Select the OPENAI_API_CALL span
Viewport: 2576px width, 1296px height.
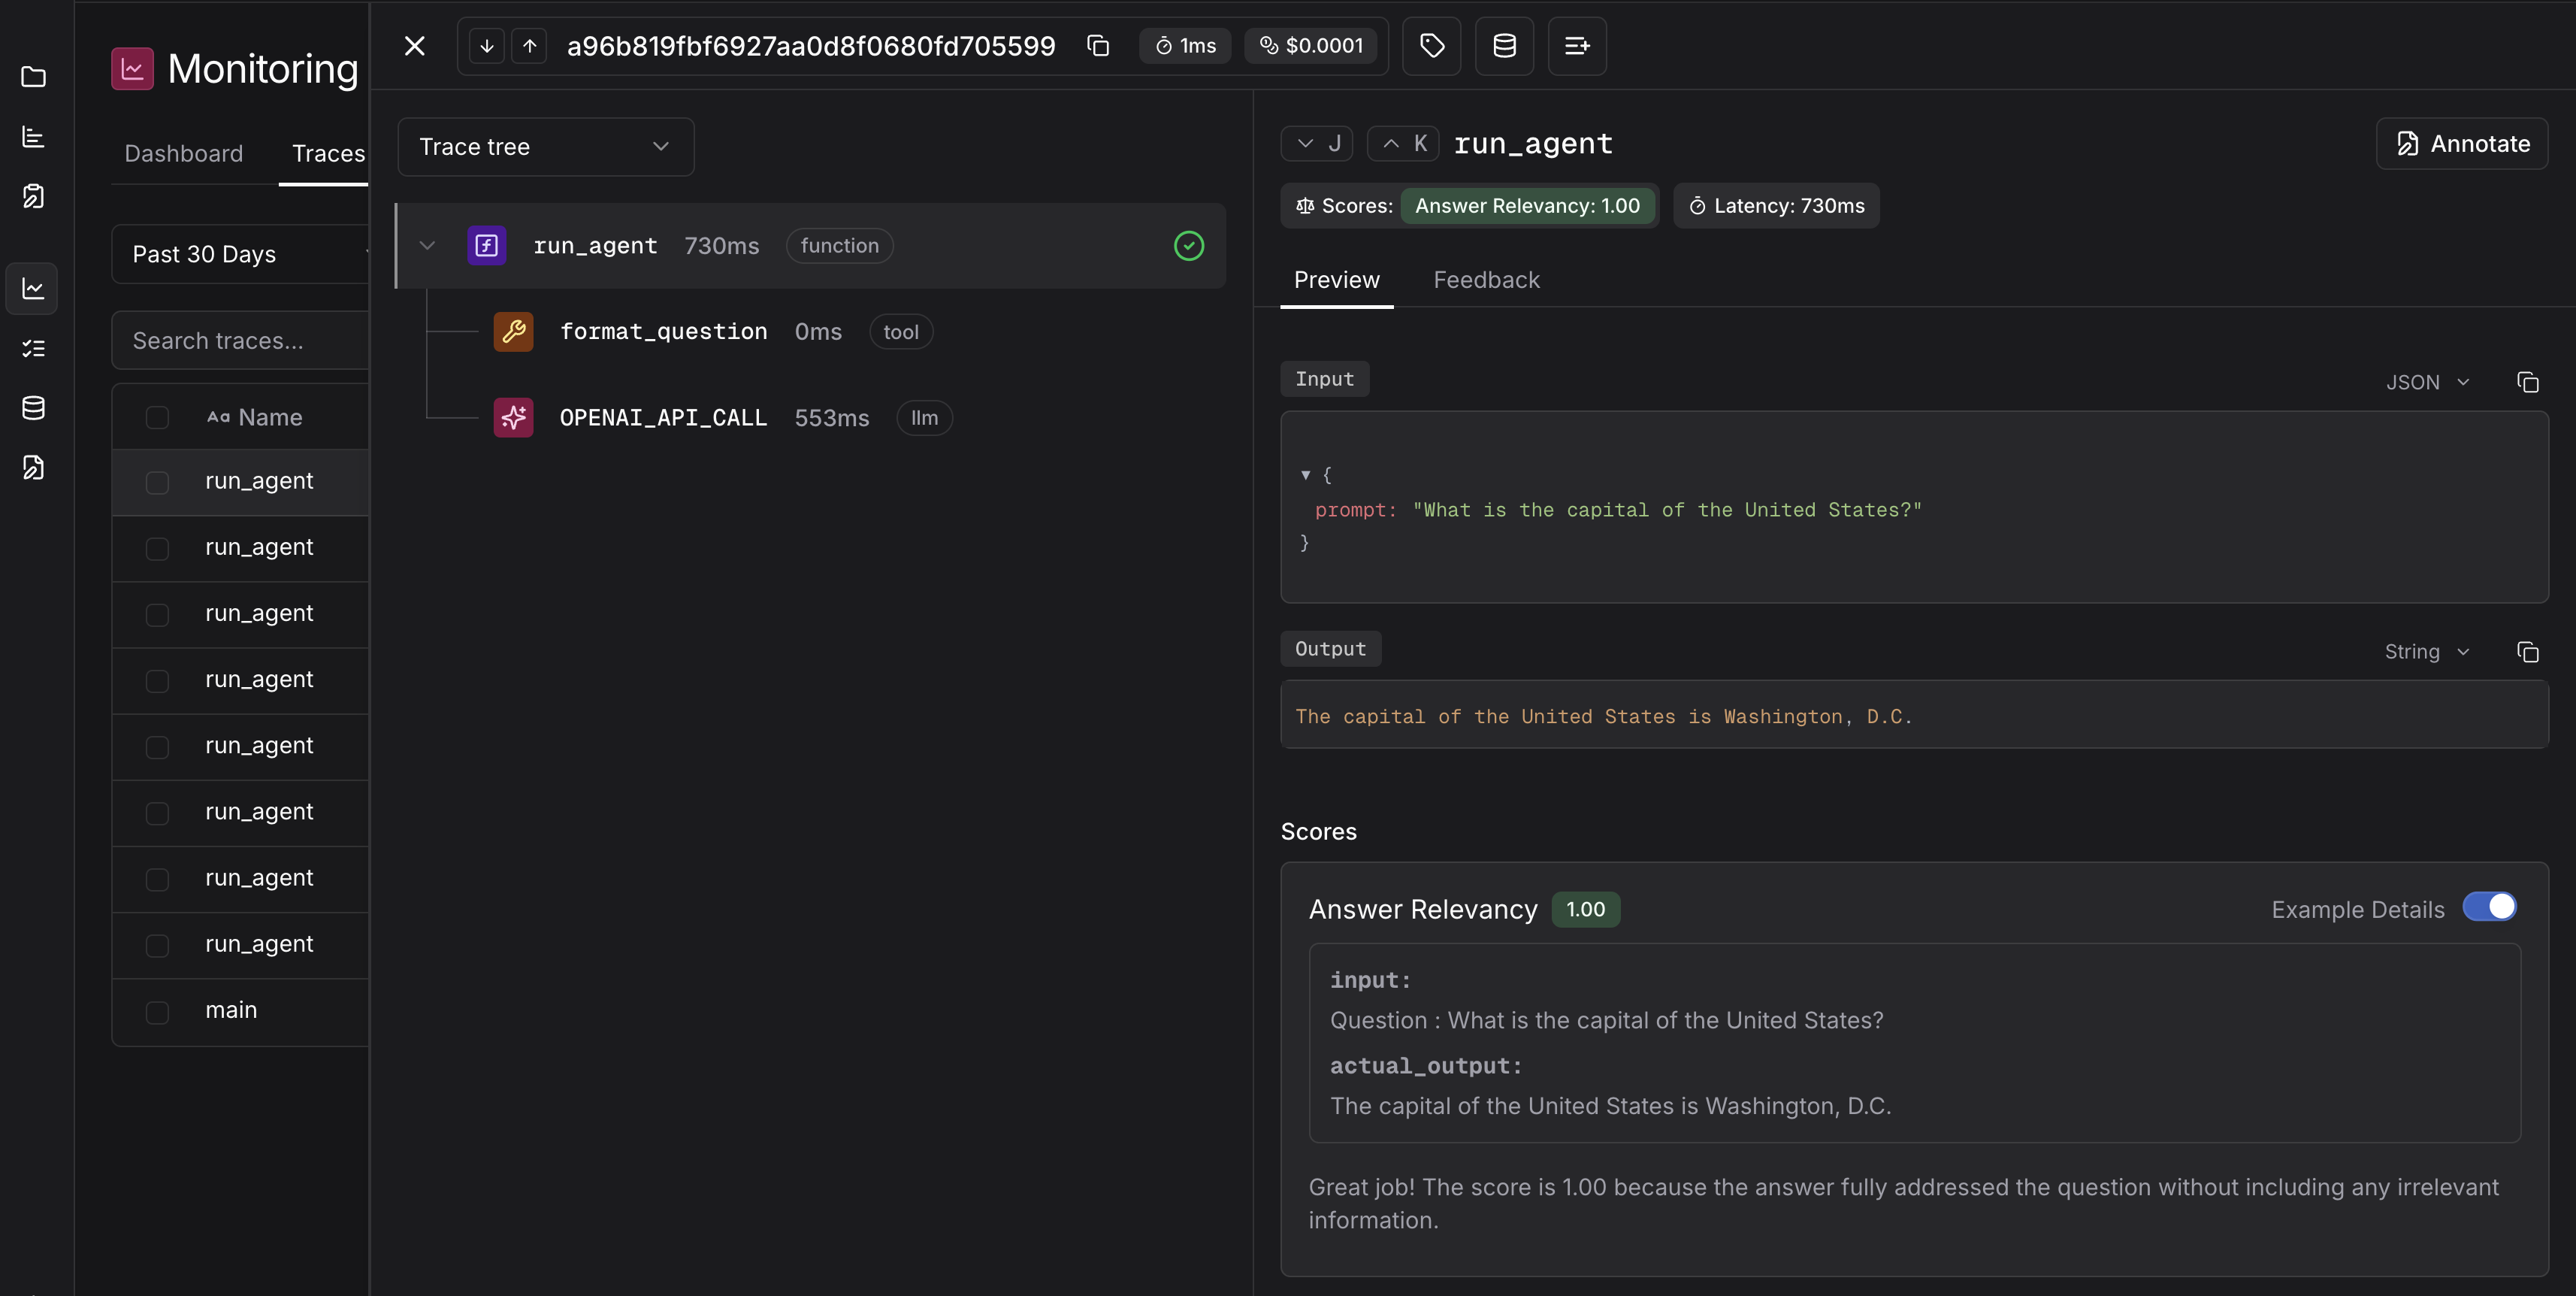pyautogui.click(x=662, y=418)
